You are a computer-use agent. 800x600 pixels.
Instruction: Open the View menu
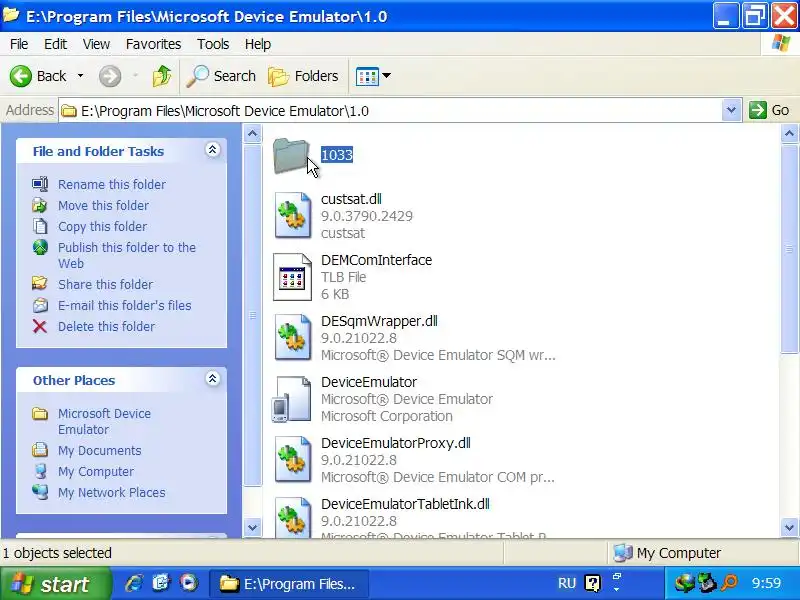96,44
